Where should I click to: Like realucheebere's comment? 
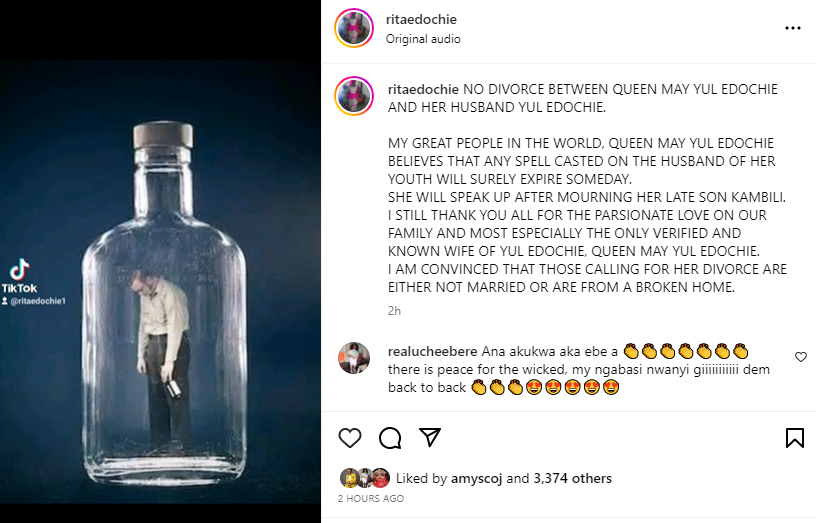tap(800, 357)
